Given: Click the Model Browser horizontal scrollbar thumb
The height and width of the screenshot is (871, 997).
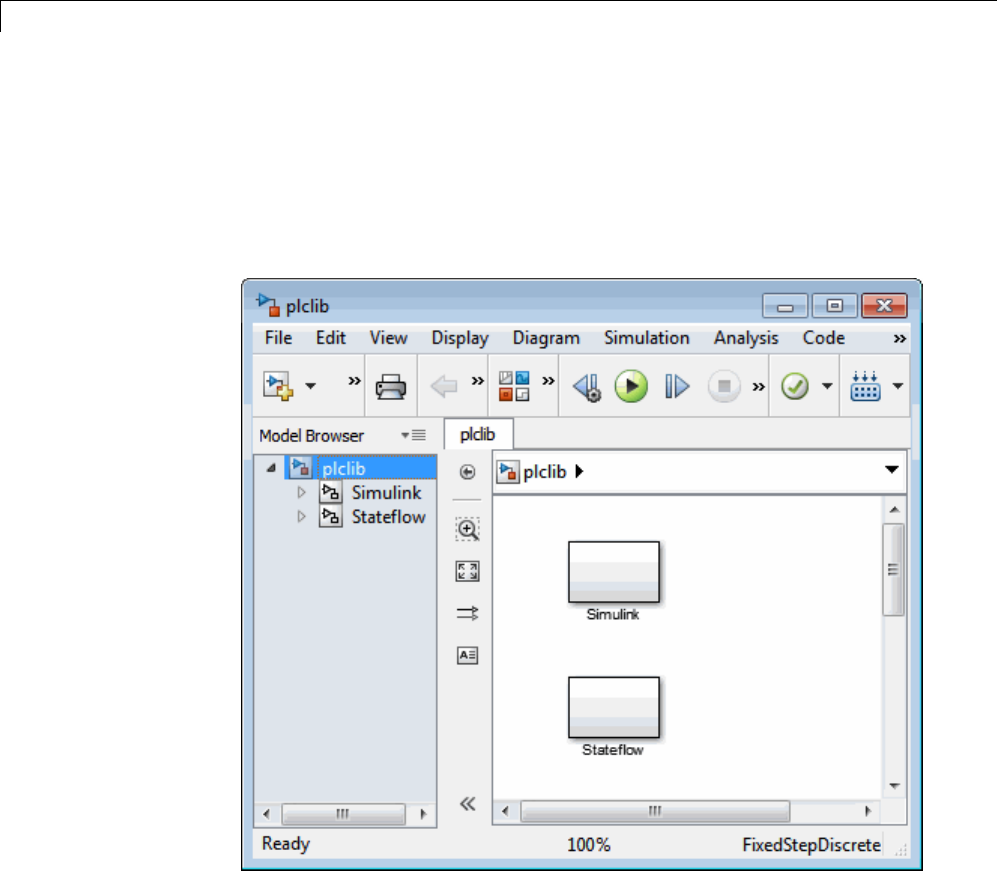Looking at the screenshot, I should pos(343,814).
